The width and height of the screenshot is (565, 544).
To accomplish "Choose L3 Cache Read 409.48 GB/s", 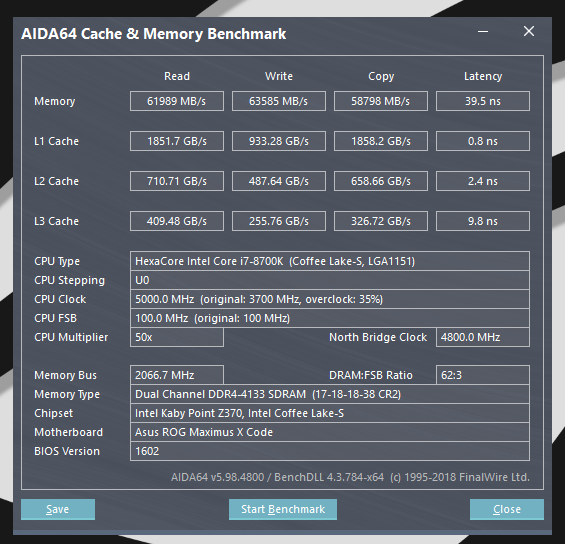I will pyautogui.click(x=177, y=221).
